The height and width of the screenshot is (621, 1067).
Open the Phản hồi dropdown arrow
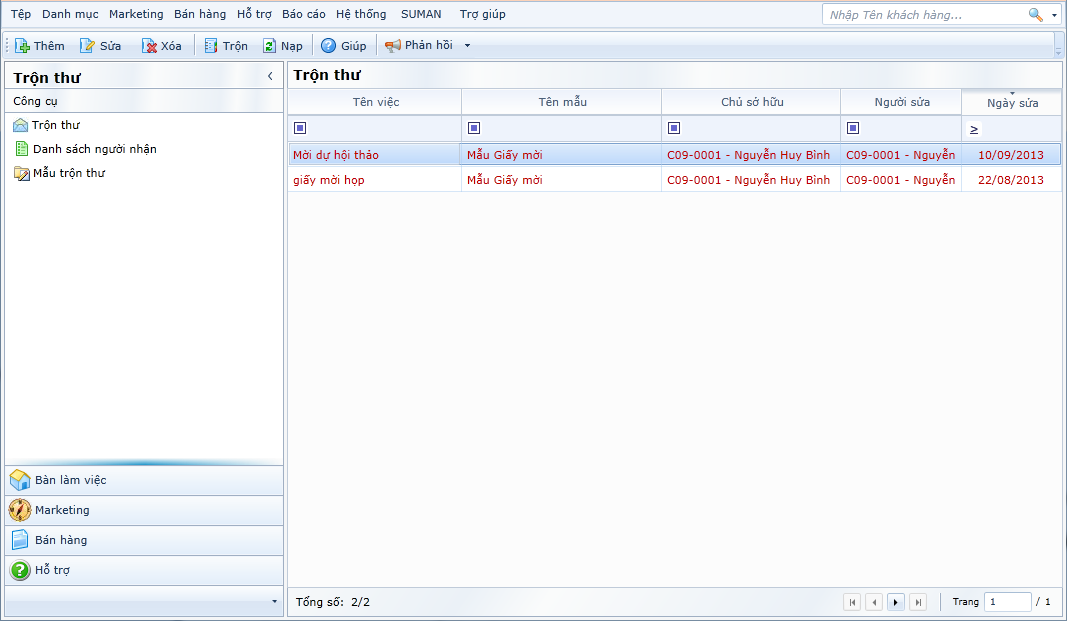click(467, 46)
